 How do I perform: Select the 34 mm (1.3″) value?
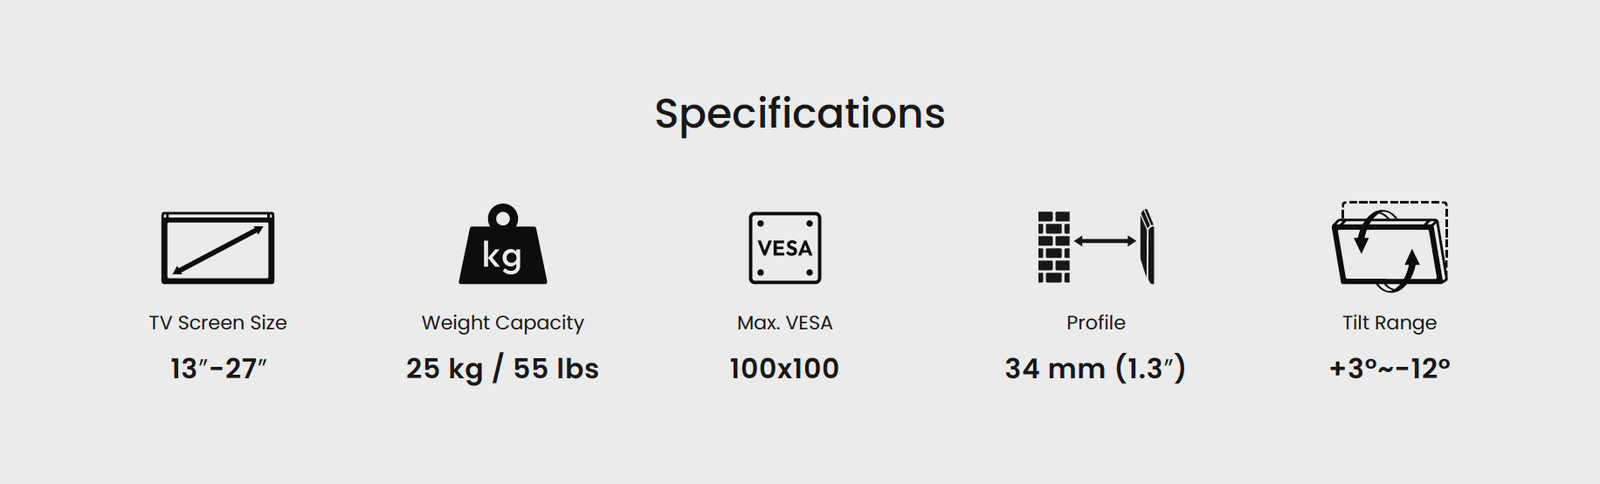pyautogui.click(x=1096, y=369)
